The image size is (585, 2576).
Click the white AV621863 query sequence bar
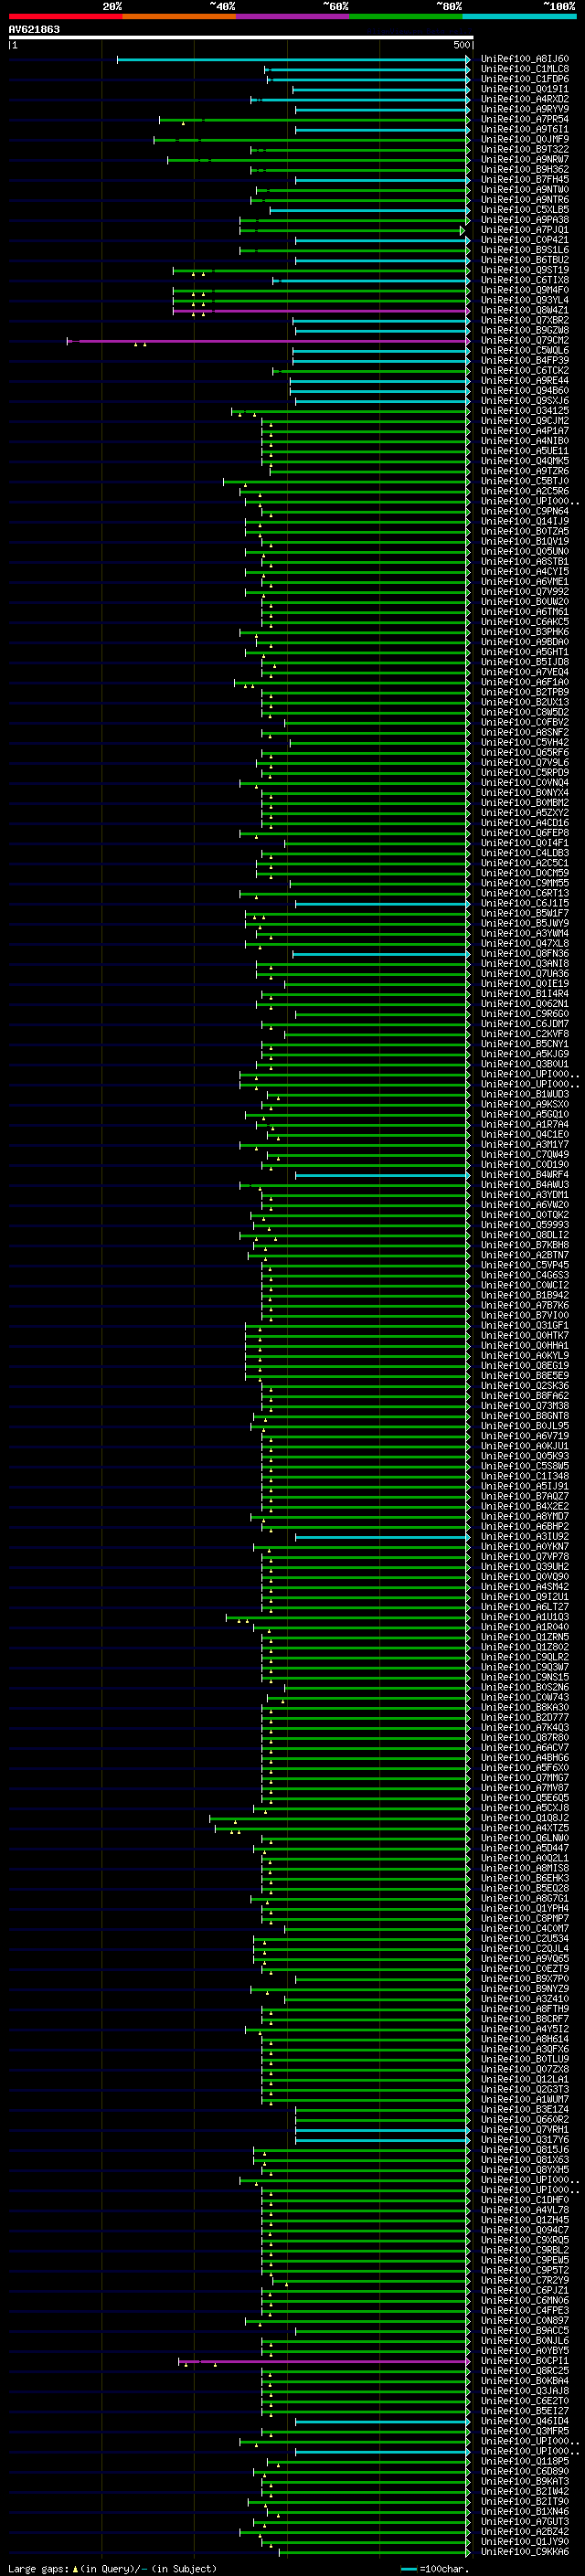(x=241, y=37)
